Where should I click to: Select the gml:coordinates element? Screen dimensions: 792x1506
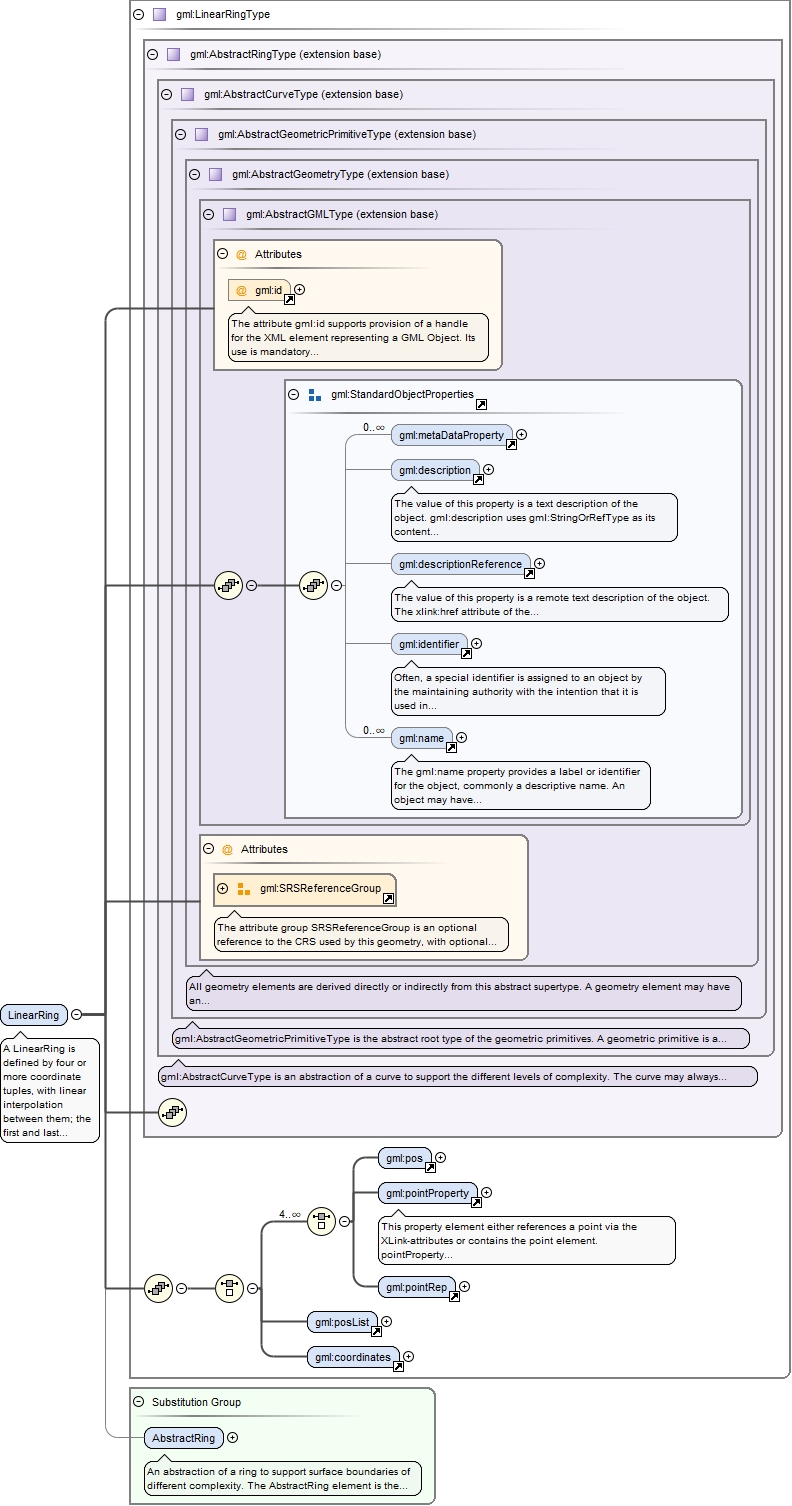pyautogui.click(x=353, y=1357)
